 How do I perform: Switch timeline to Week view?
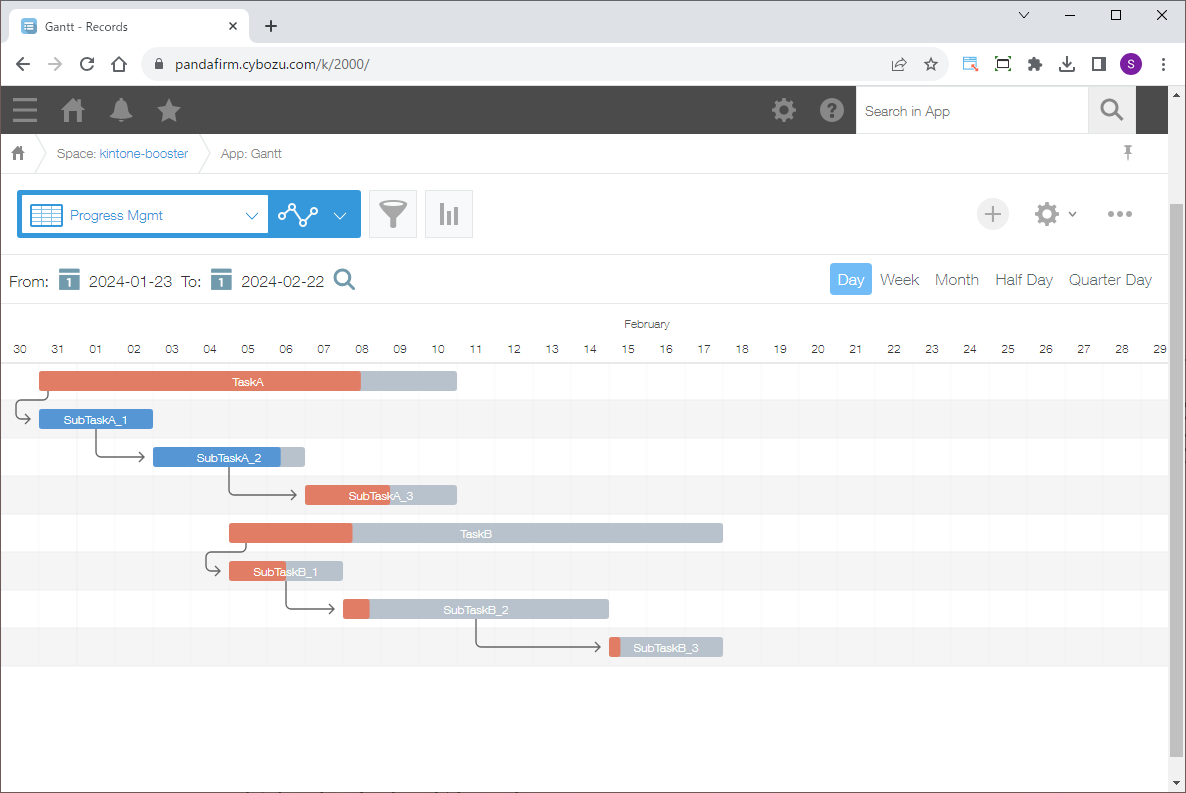pyautogui.click(x=899, y=280)
